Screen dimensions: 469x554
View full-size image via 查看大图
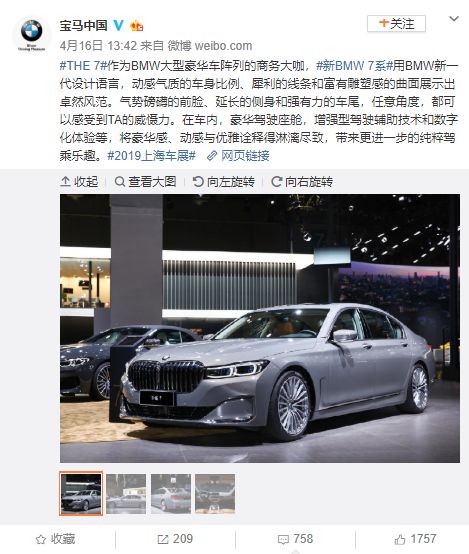(145, 182)
